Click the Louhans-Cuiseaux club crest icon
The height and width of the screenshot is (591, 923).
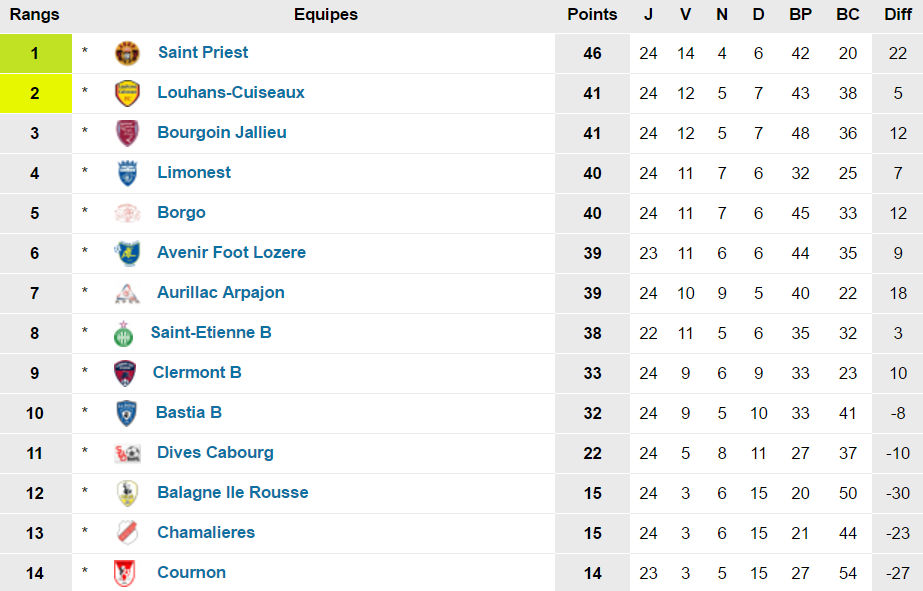[127, 93]
